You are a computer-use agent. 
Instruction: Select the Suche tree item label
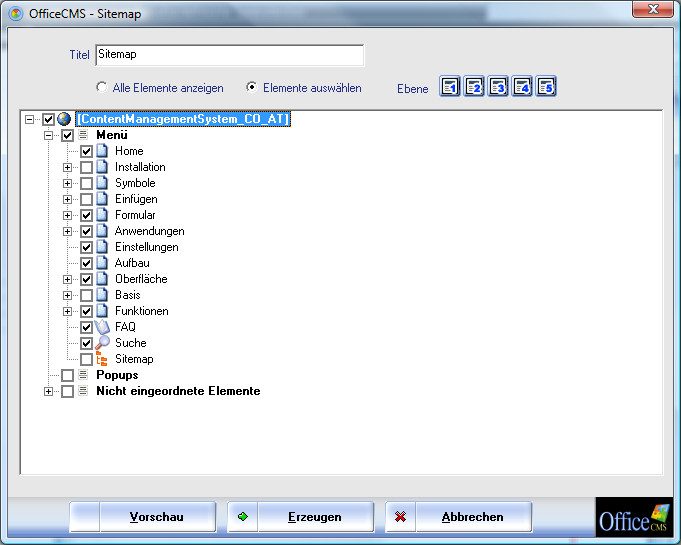point(131,343)
